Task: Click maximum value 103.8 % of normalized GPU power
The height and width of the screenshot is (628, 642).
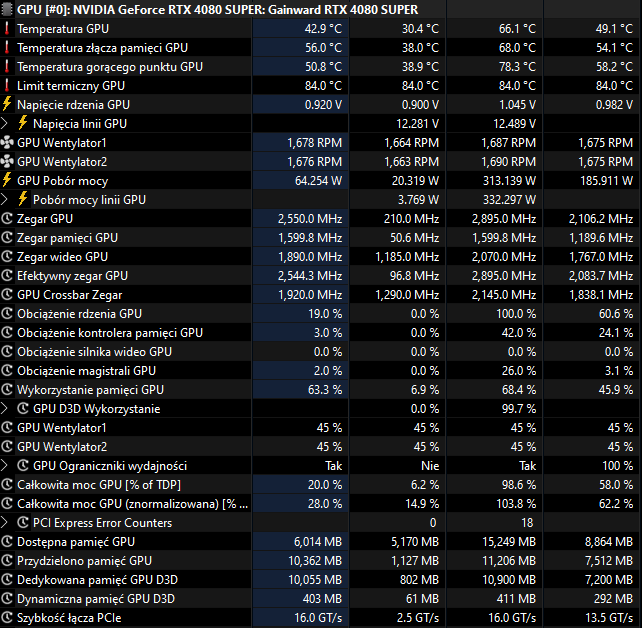Action: 516,504
